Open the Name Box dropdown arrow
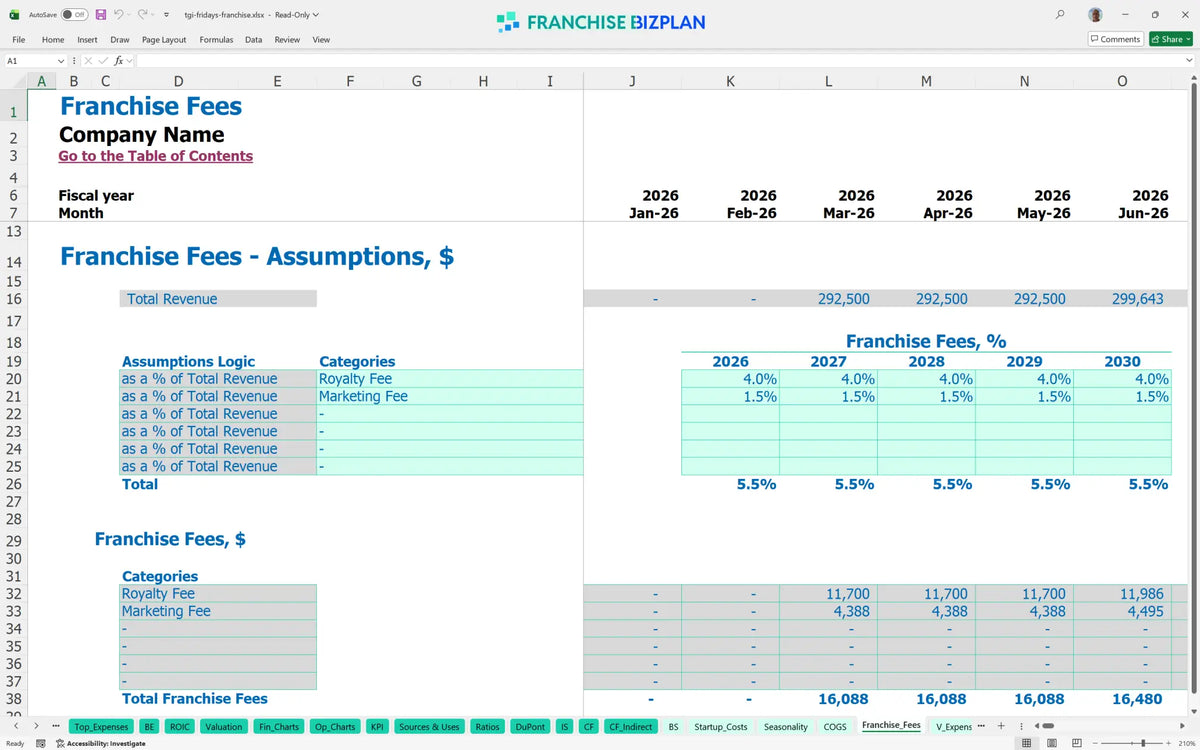The width and height of the screenshot is (1200, 750). pyautogui.click(x=61, y=61)
